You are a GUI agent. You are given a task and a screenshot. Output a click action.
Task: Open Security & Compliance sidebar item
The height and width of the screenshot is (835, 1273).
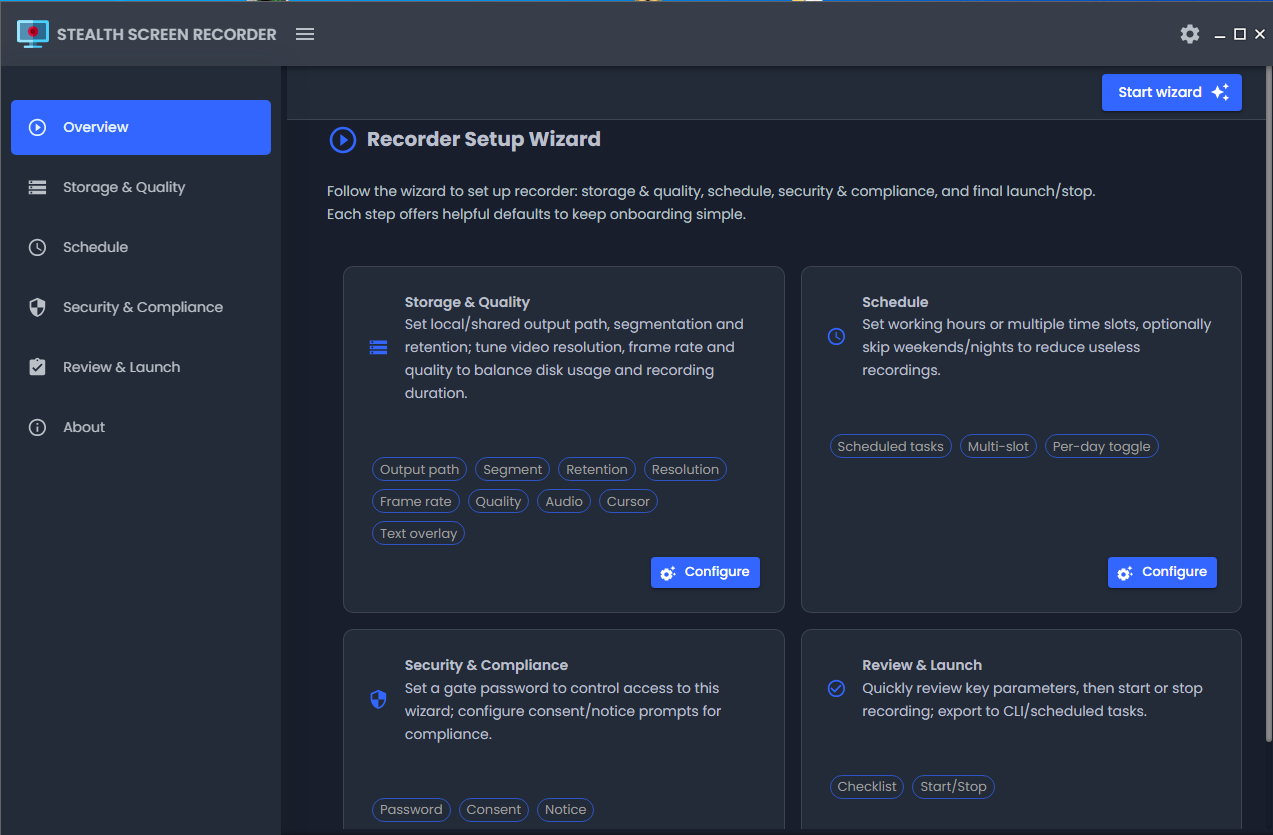(142, 307)
